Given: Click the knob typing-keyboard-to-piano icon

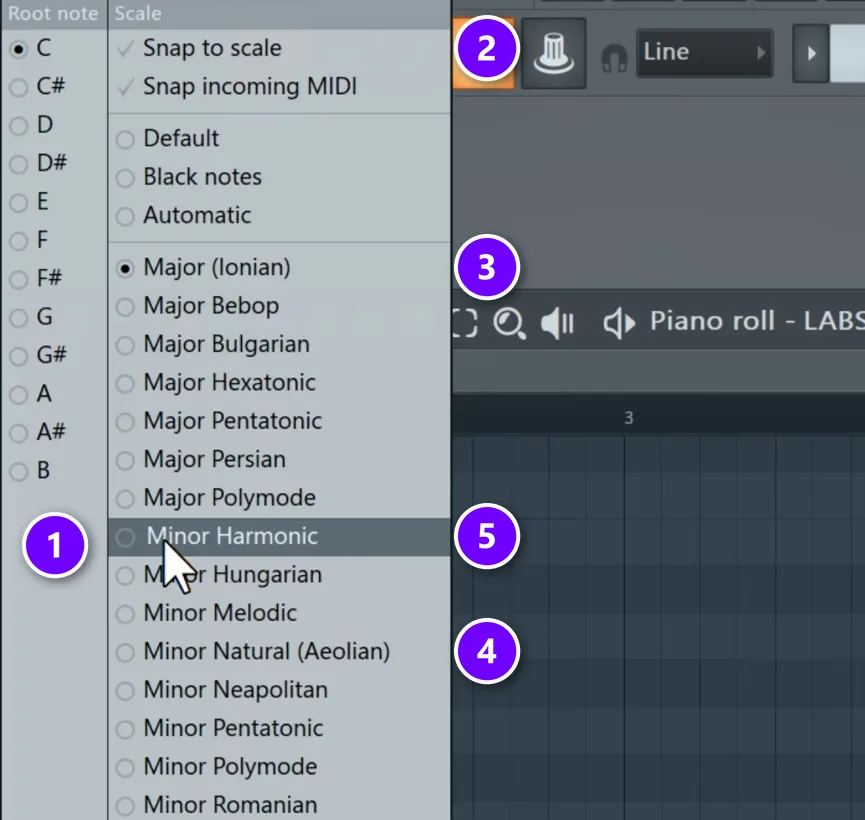Looking at the screenshot, I should point(553,53).
